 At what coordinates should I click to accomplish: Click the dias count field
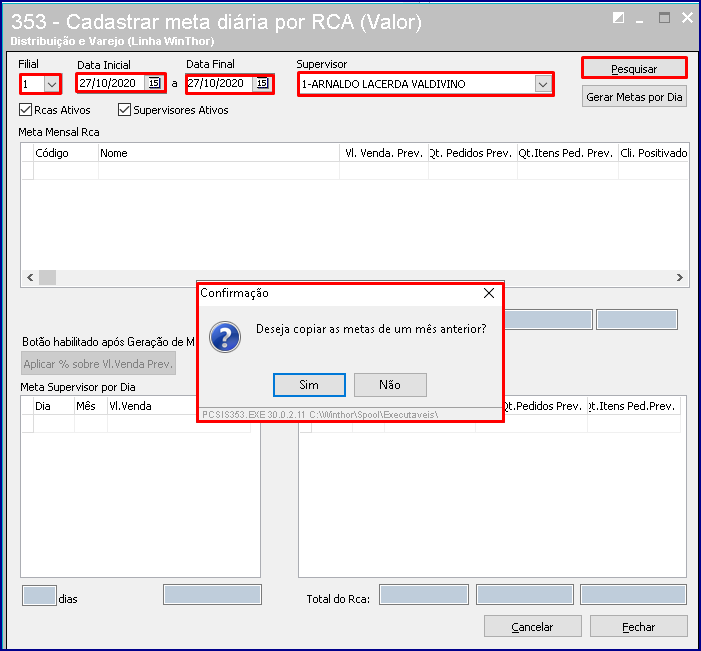pyautogui.click(x=39, y=596)
